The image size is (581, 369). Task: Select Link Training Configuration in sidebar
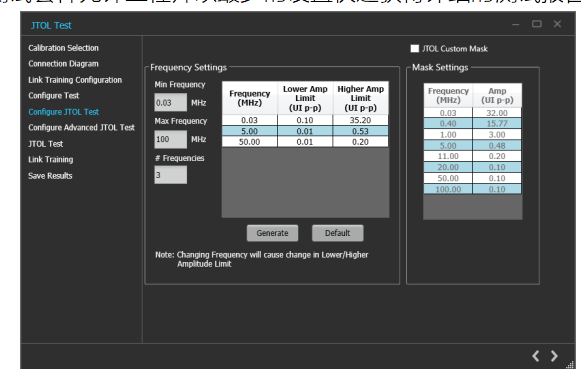75,80
